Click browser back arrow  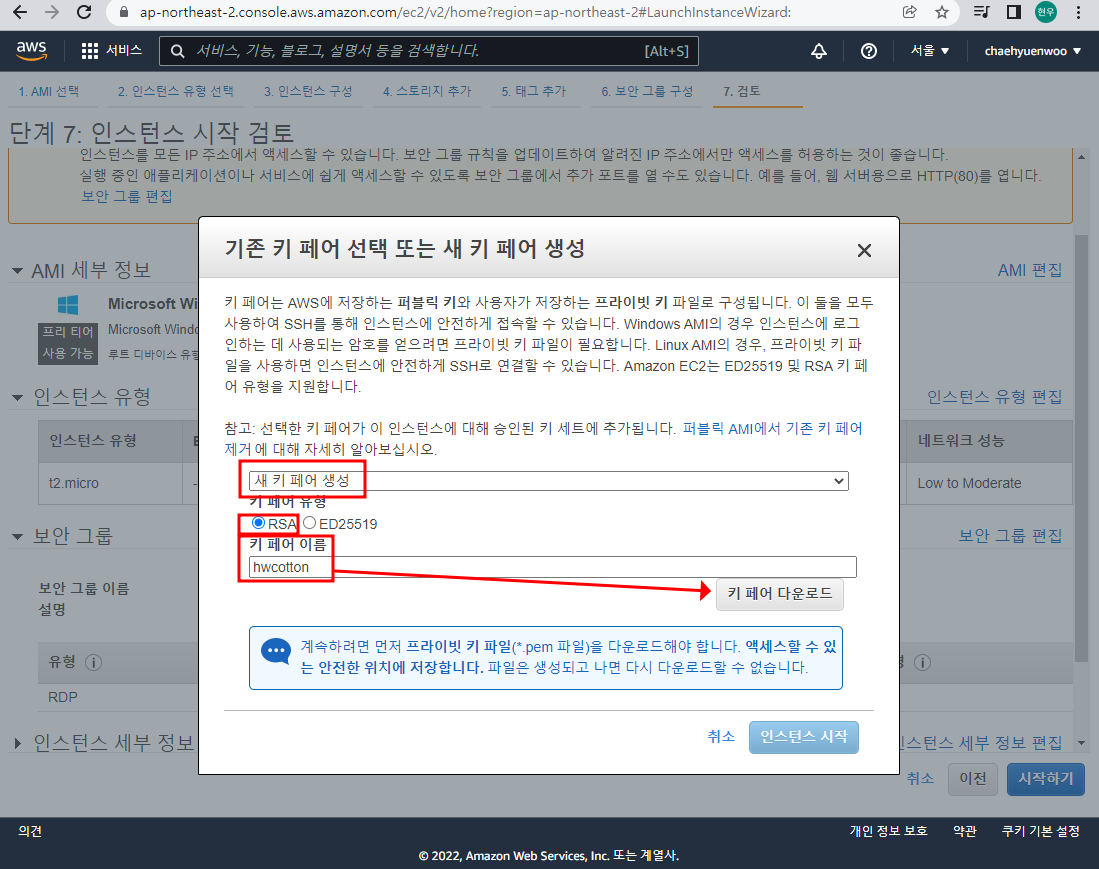tap(20, 12)
